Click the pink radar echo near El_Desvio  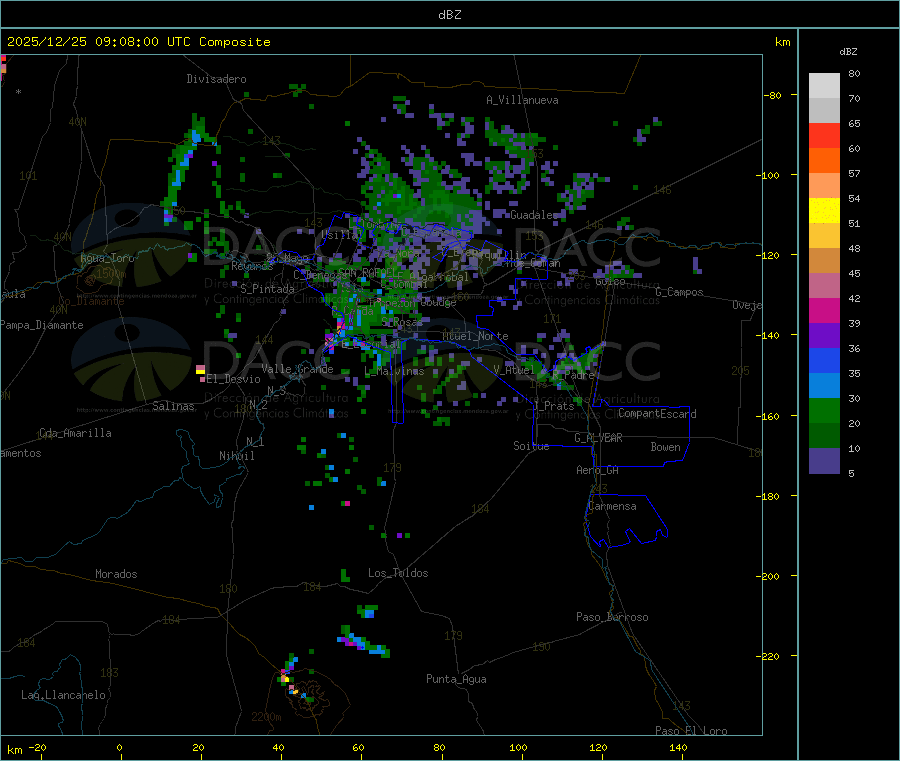pyautogui.click(x=201, y=371)
